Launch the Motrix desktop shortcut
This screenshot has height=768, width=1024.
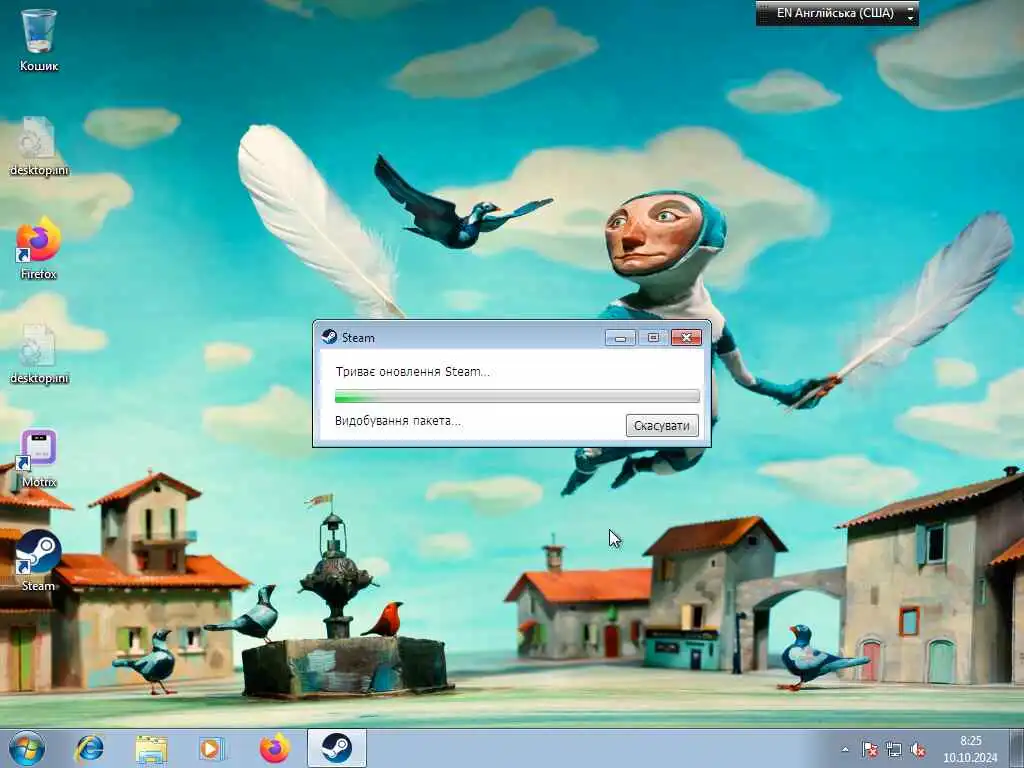click(x=39, y=458)
